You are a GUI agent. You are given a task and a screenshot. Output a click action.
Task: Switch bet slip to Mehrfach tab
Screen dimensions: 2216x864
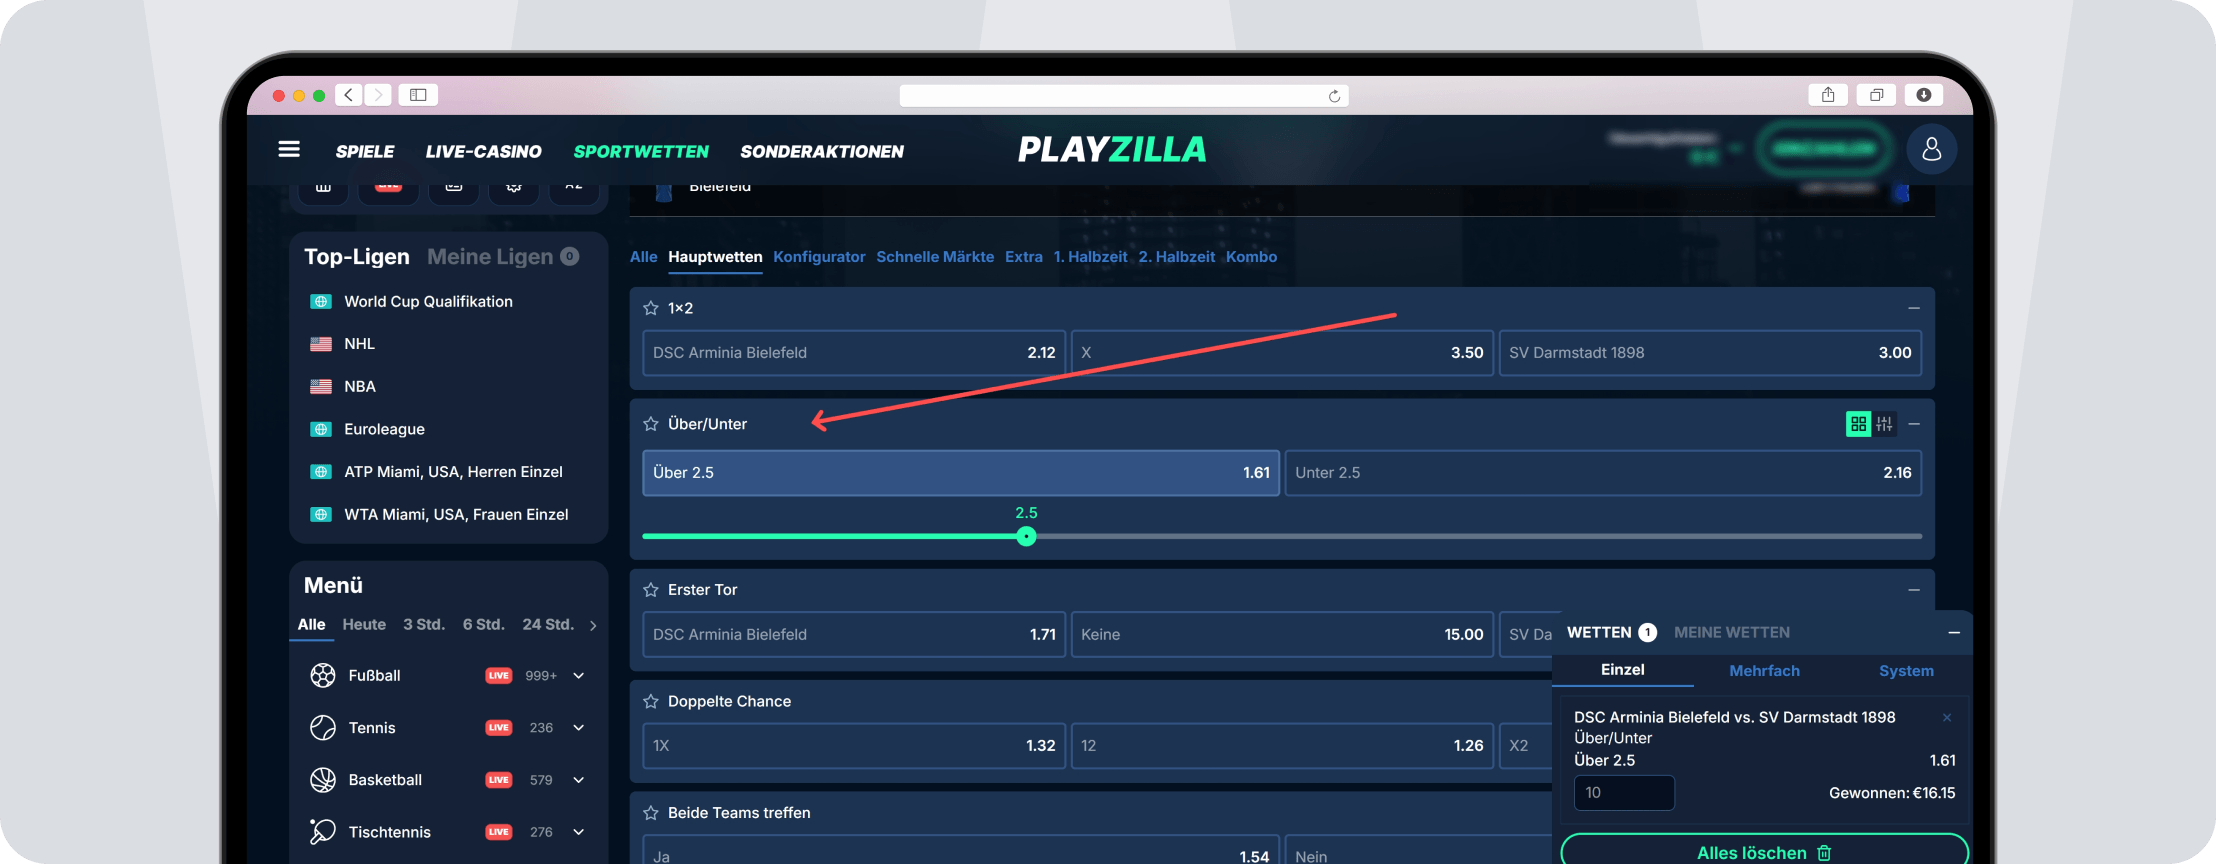point(1764,671)
